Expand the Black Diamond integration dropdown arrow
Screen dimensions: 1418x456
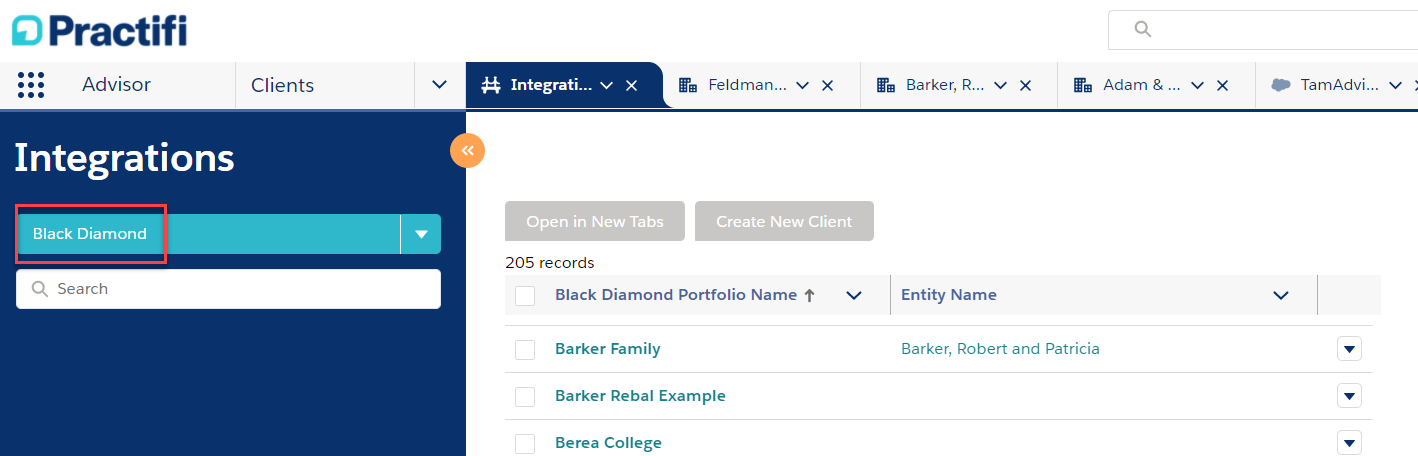(x=421, y=234)
